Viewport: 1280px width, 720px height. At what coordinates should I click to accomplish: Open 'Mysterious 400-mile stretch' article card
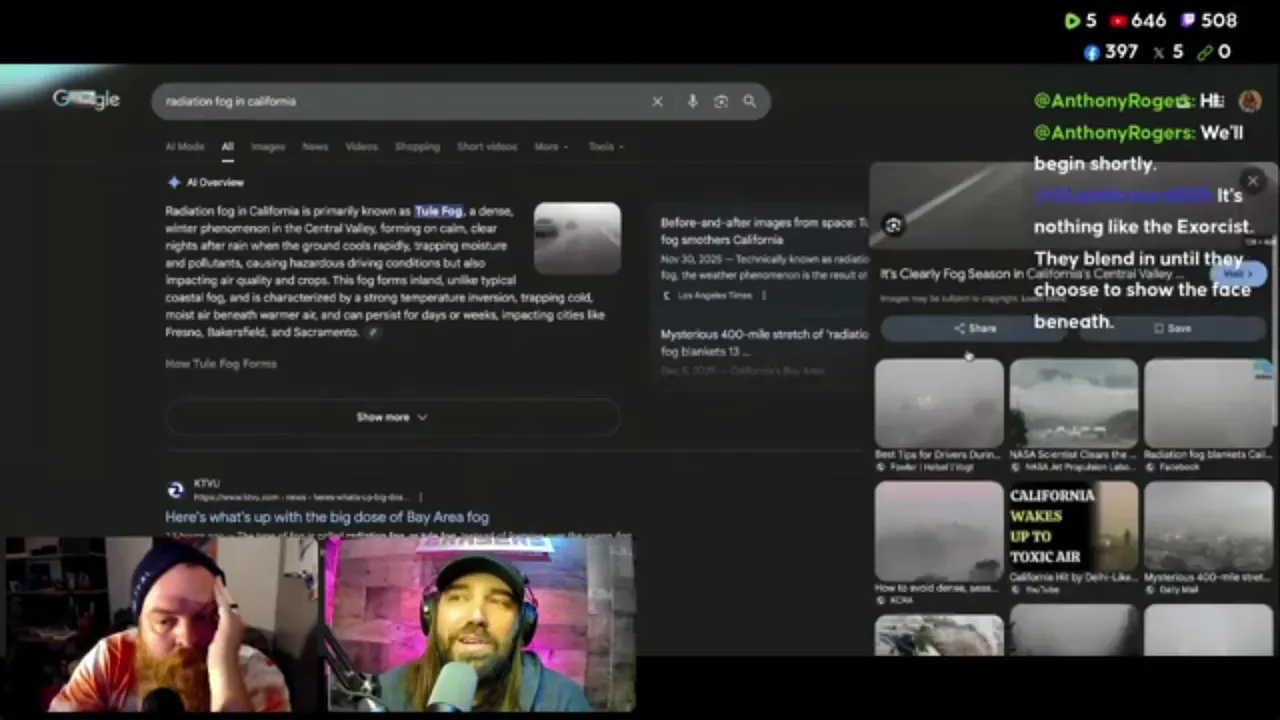pos(763,342)
